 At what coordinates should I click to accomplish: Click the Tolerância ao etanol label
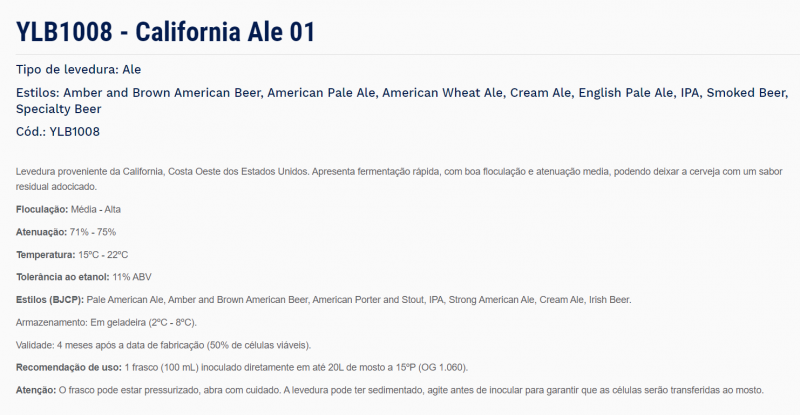click(x=63, y=277)
